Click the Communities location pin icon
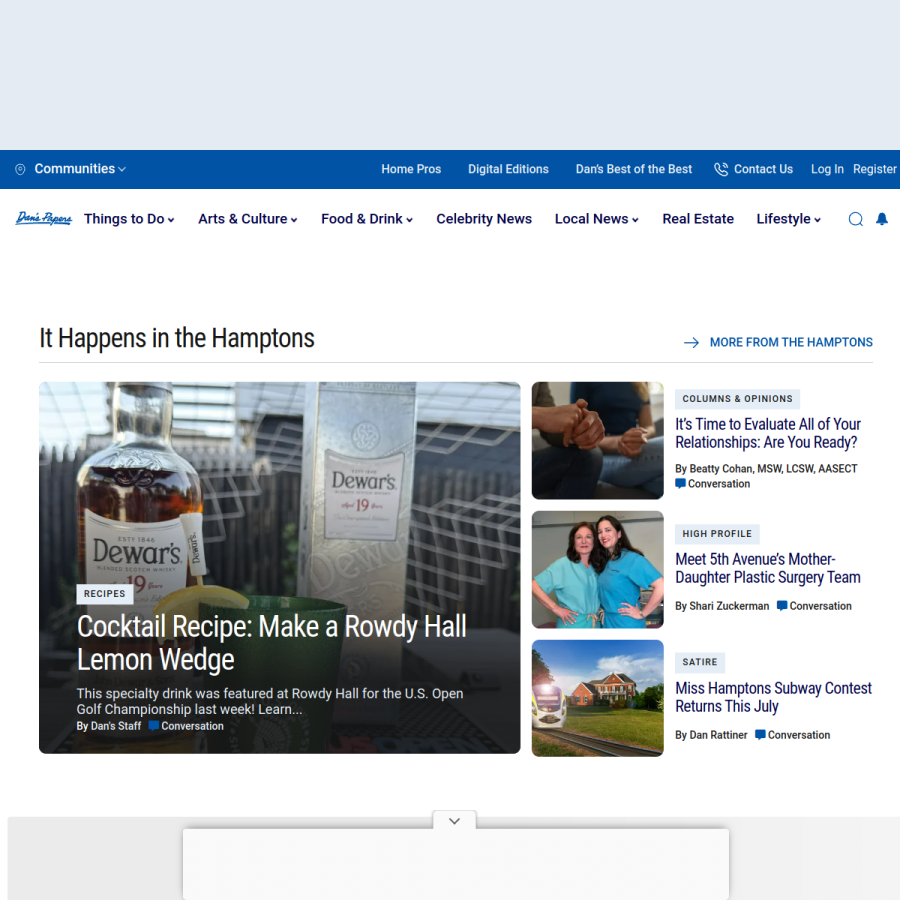Screen dimensions: 900x900 (x=20, y=169)
